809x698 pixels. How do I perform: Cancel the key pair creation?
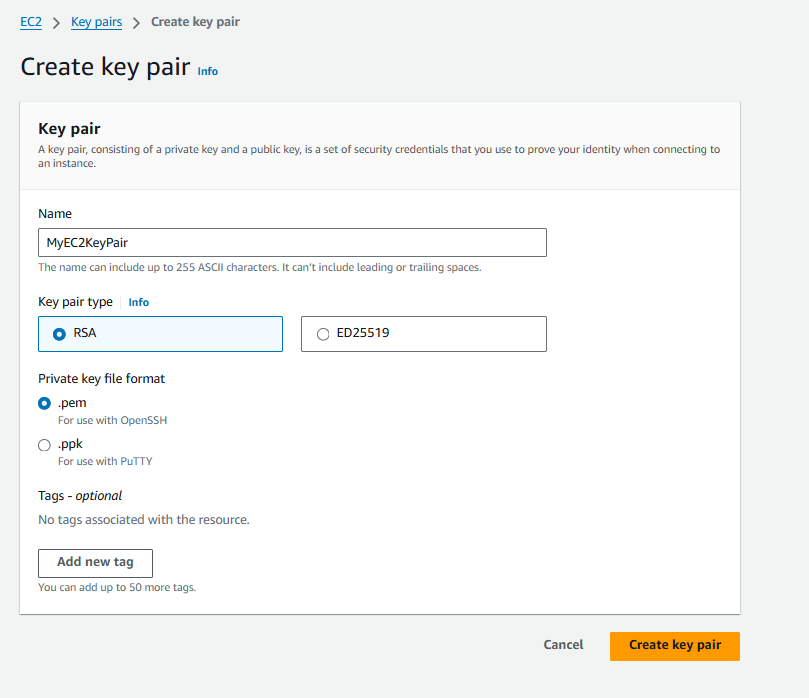click(563, 645)
